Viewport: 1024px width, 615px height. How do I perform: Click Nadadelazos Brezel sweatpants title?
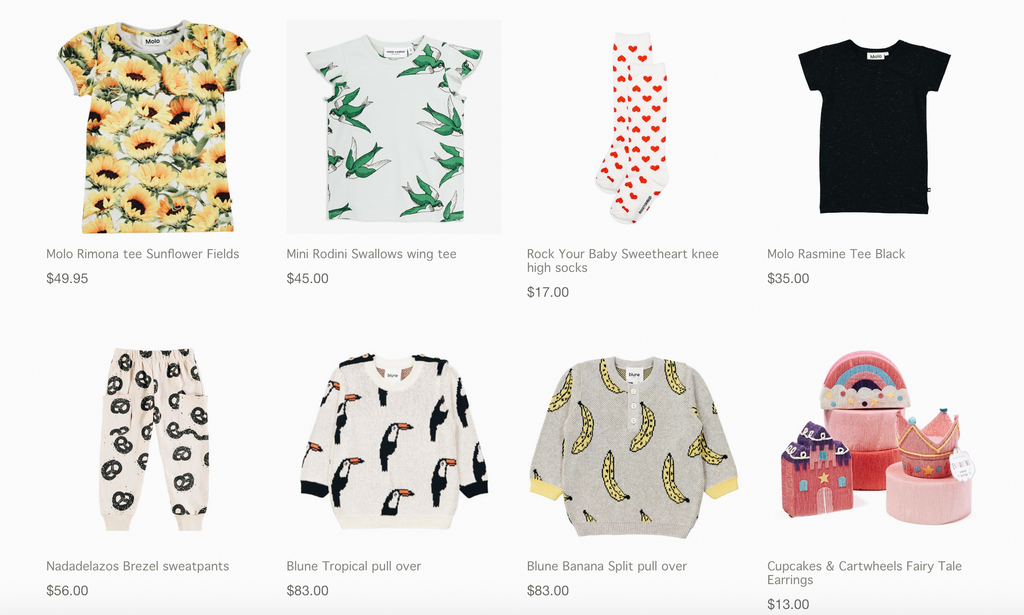pos(137,566)
